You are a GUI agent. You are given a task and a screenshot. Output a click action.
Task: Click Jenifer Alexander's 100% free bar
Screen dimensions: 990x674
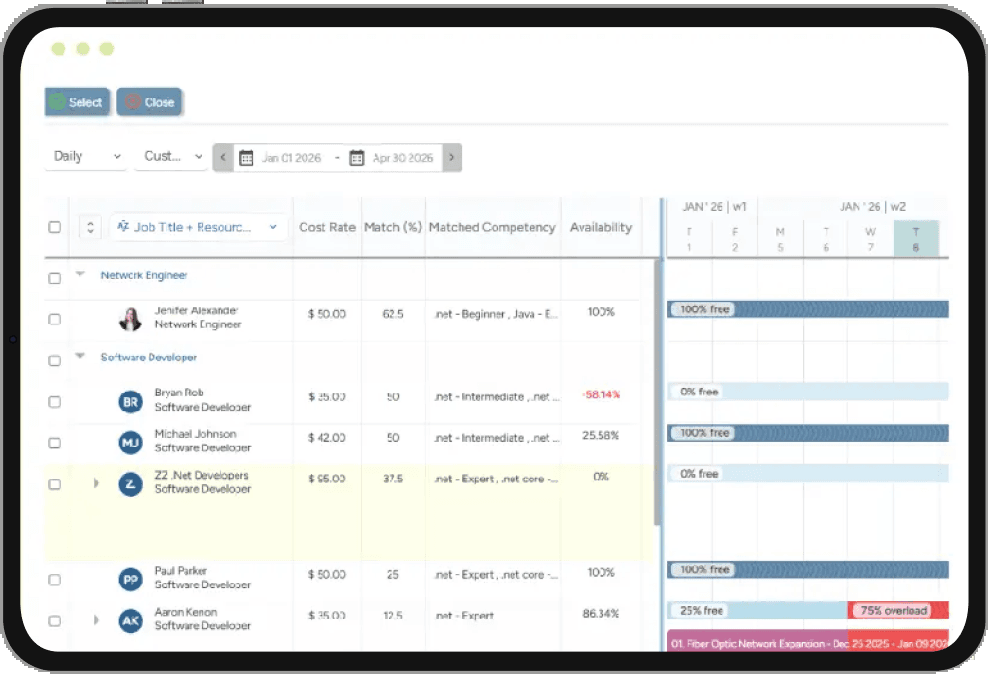pyautogui.click(x=808, y=309)
